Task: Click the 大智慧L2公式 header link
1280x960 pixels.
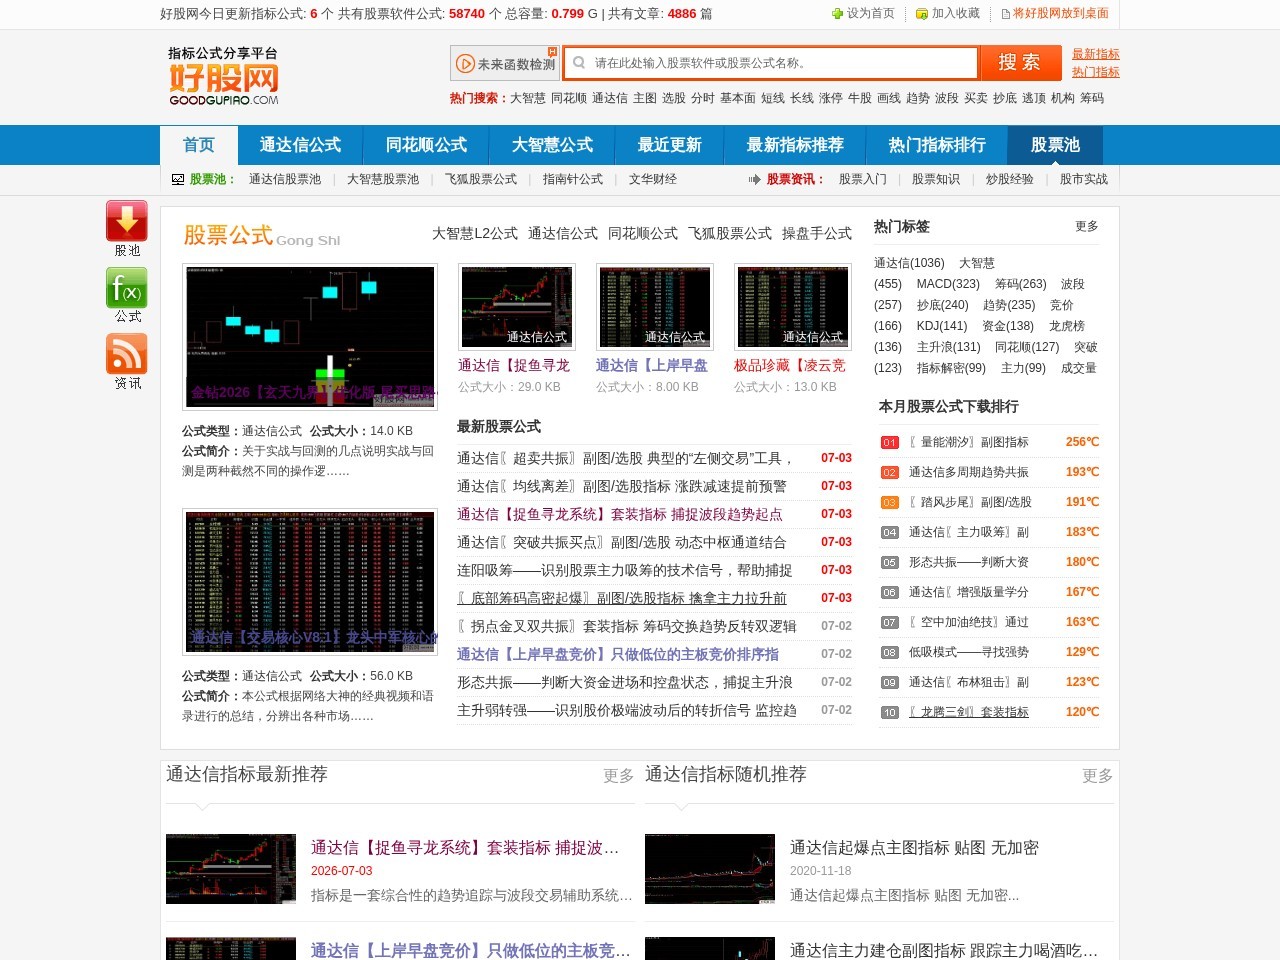Action: pos(475,233)
